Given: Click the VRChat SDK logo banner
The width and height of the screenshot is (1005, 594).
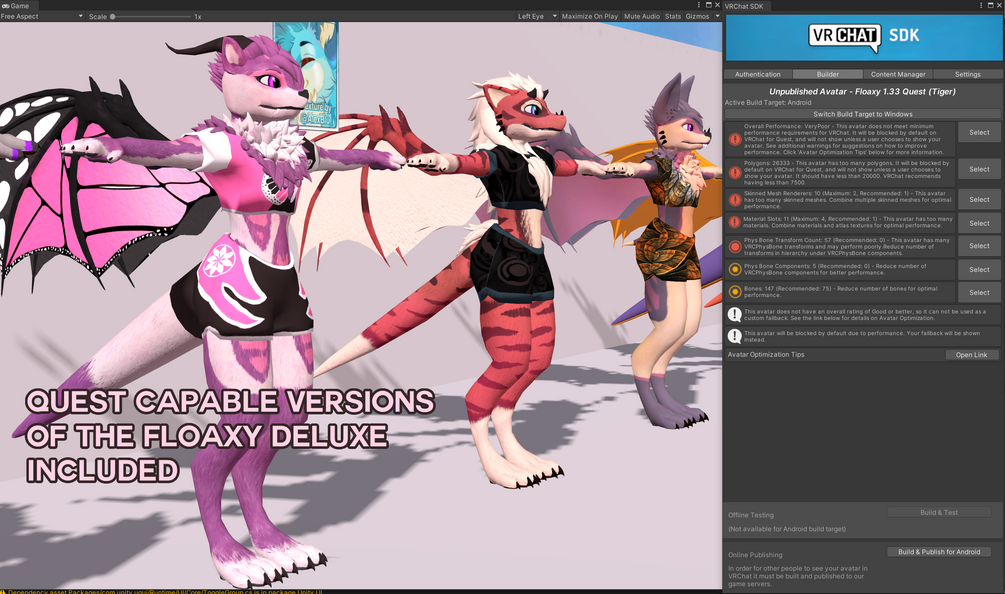Looking at the screenshot, I should (863, 37).
